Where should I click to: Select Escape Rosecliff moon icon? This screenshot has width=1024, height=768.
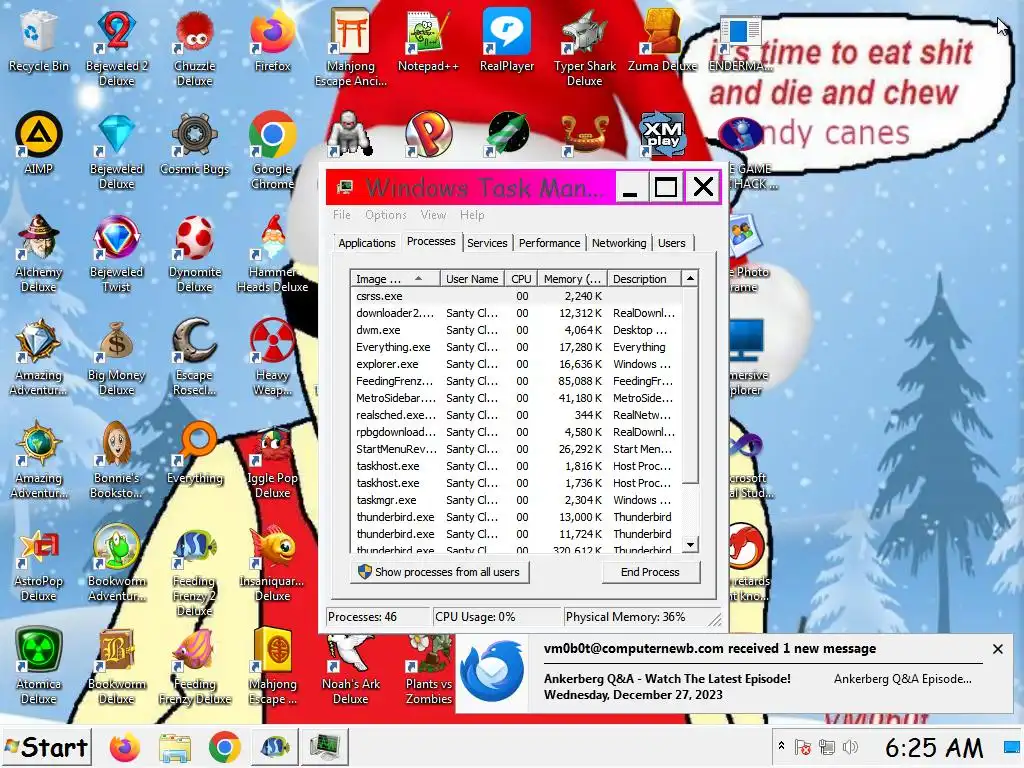195,358
